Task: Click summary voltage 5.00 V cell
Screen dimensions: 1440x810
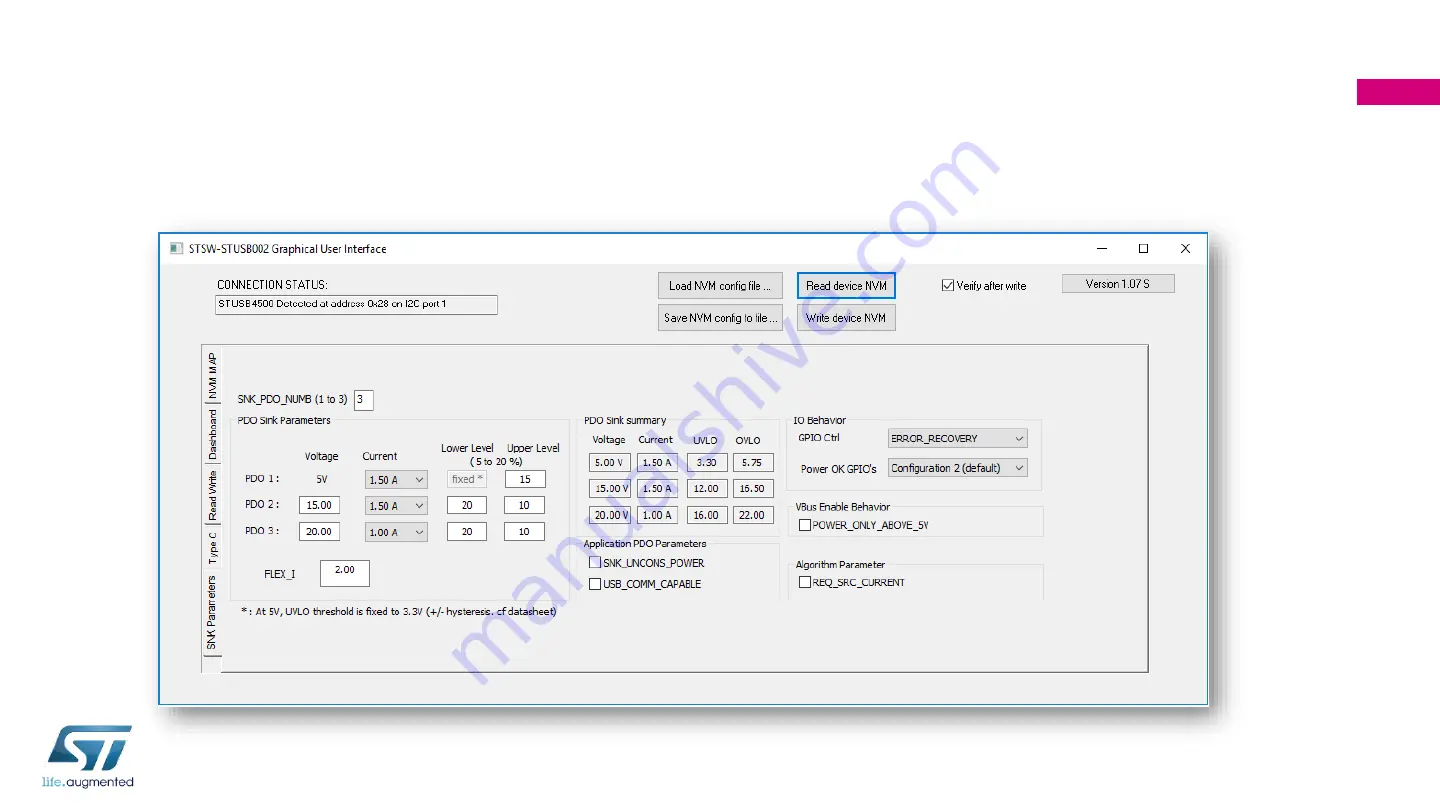Action: (610, 463)
